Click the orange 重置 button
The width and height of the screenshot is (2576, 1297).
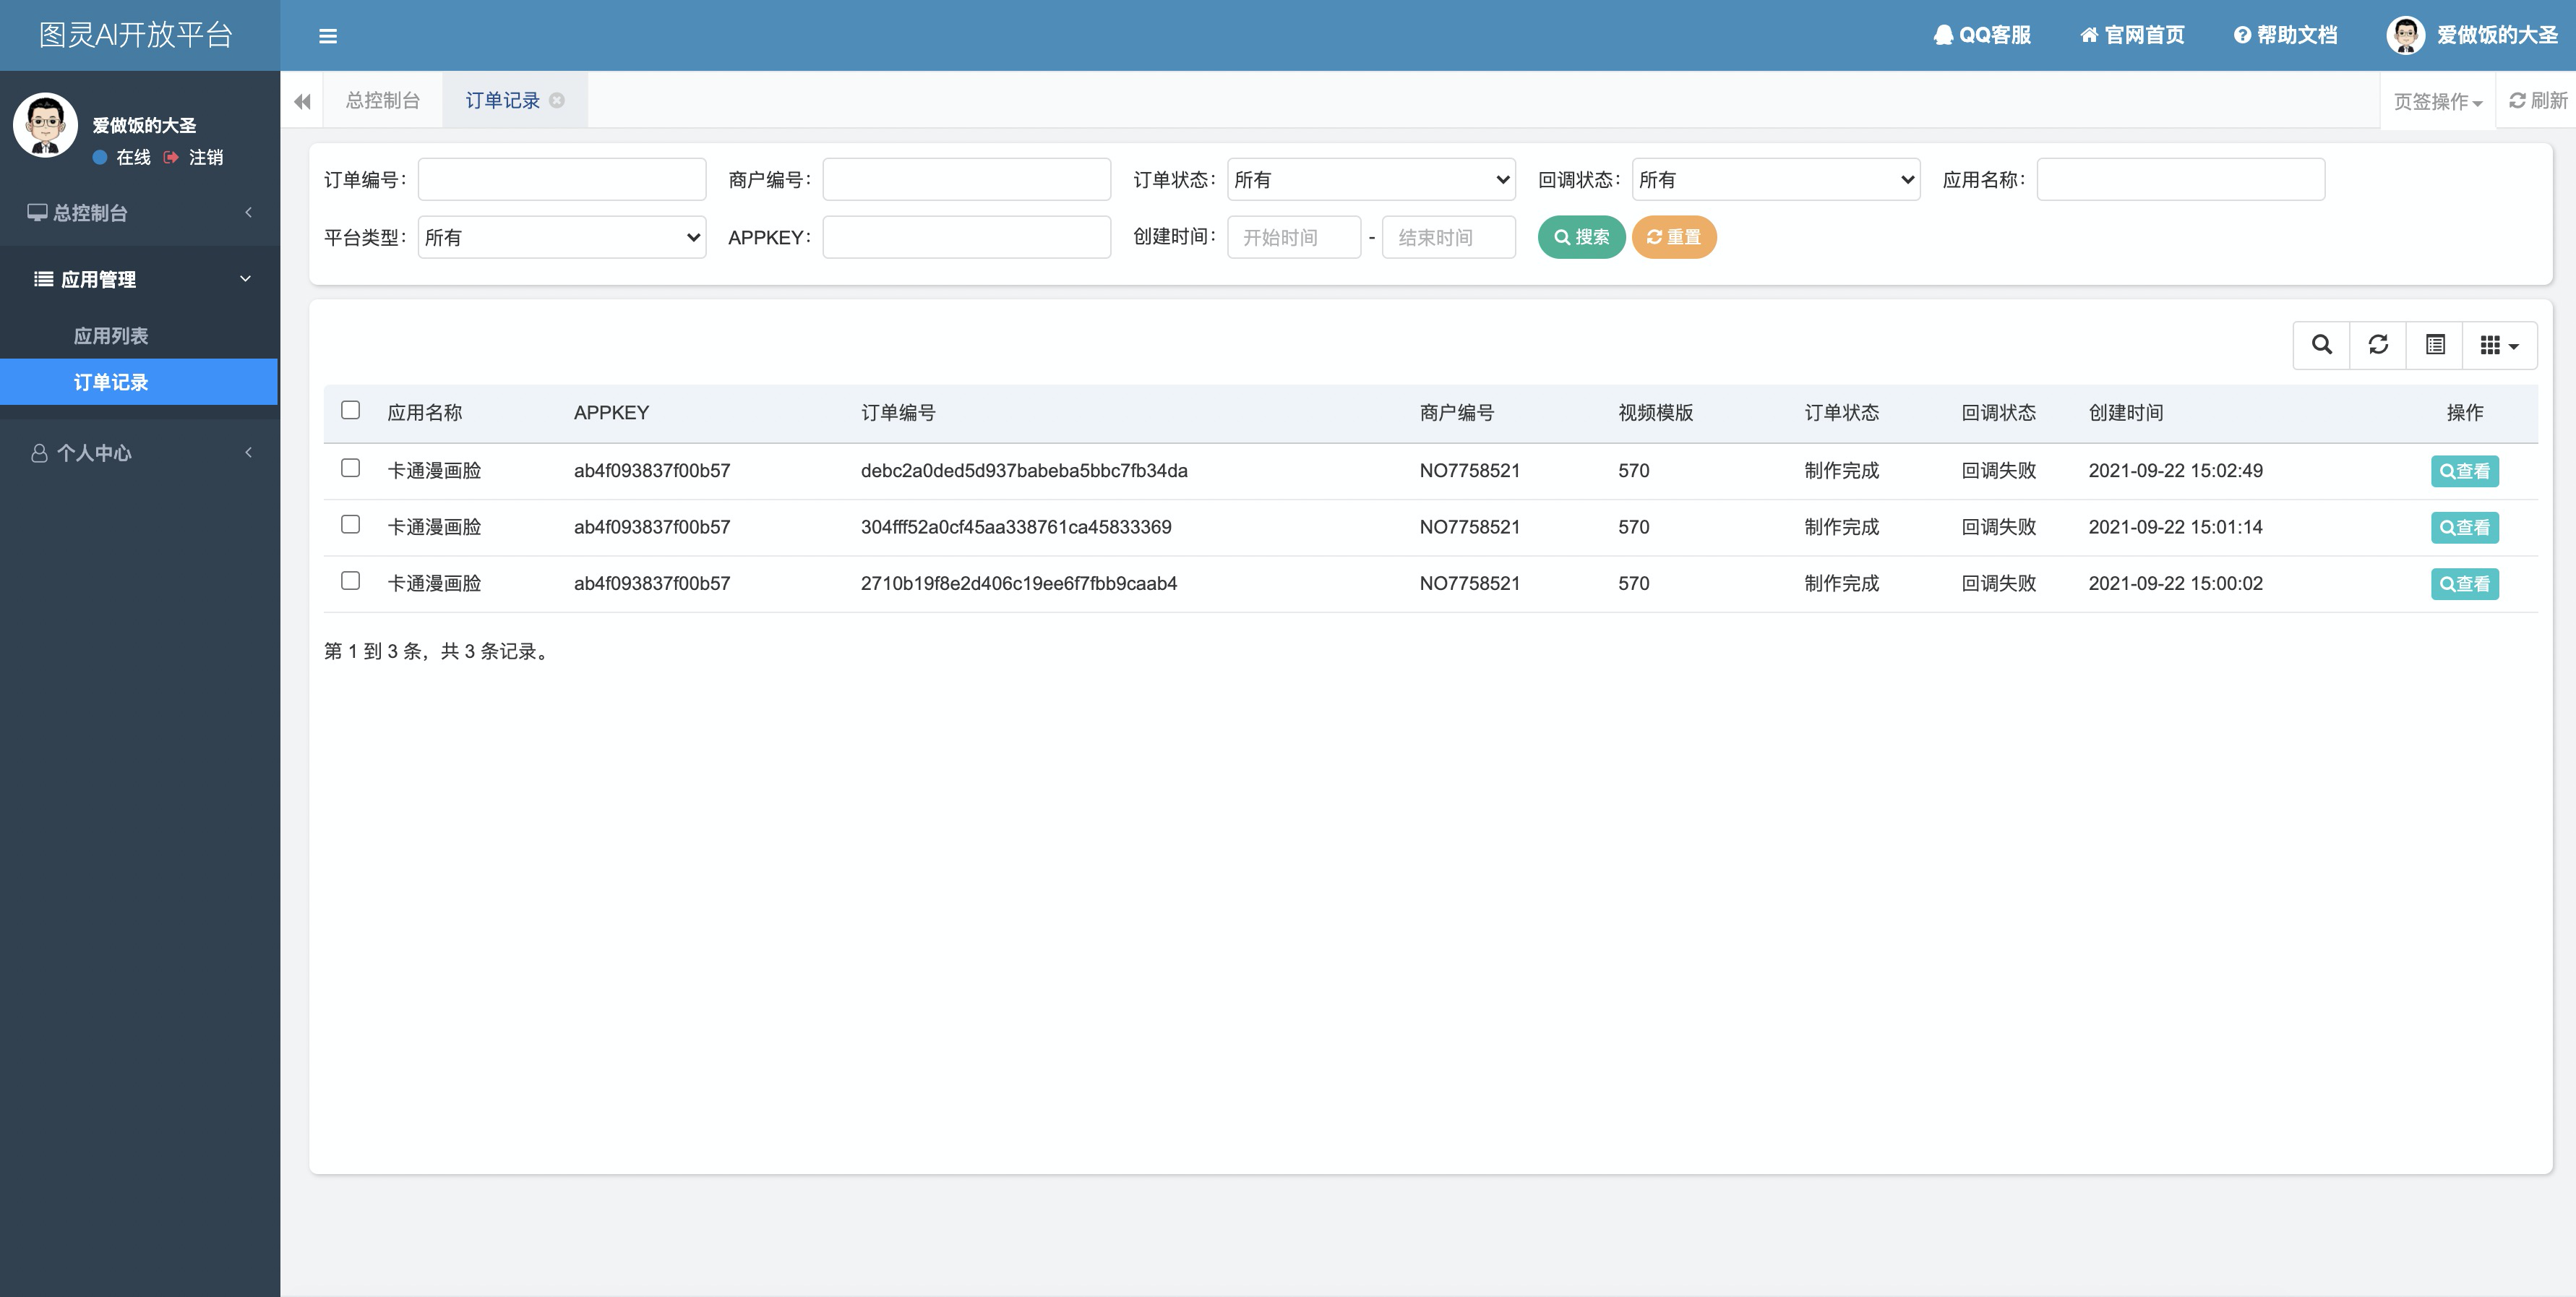[1673, 237]
